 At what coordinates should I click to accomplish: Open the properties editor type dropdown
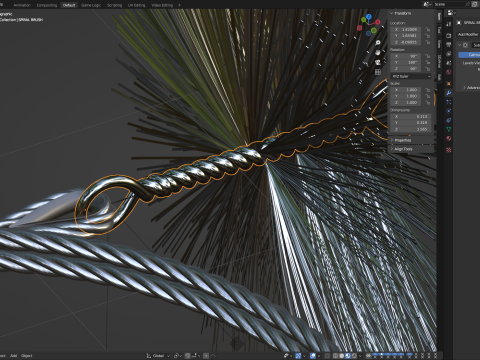click(451, 13)
